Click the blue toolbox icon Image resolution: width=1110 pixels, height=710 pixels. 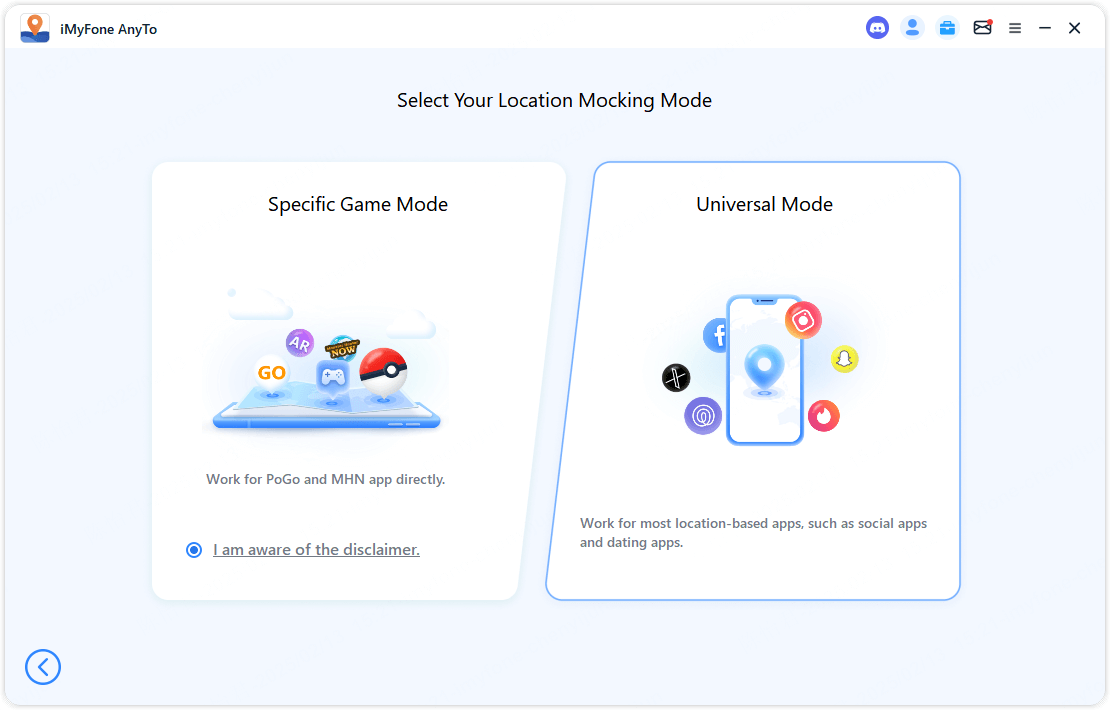click(947, 28)
